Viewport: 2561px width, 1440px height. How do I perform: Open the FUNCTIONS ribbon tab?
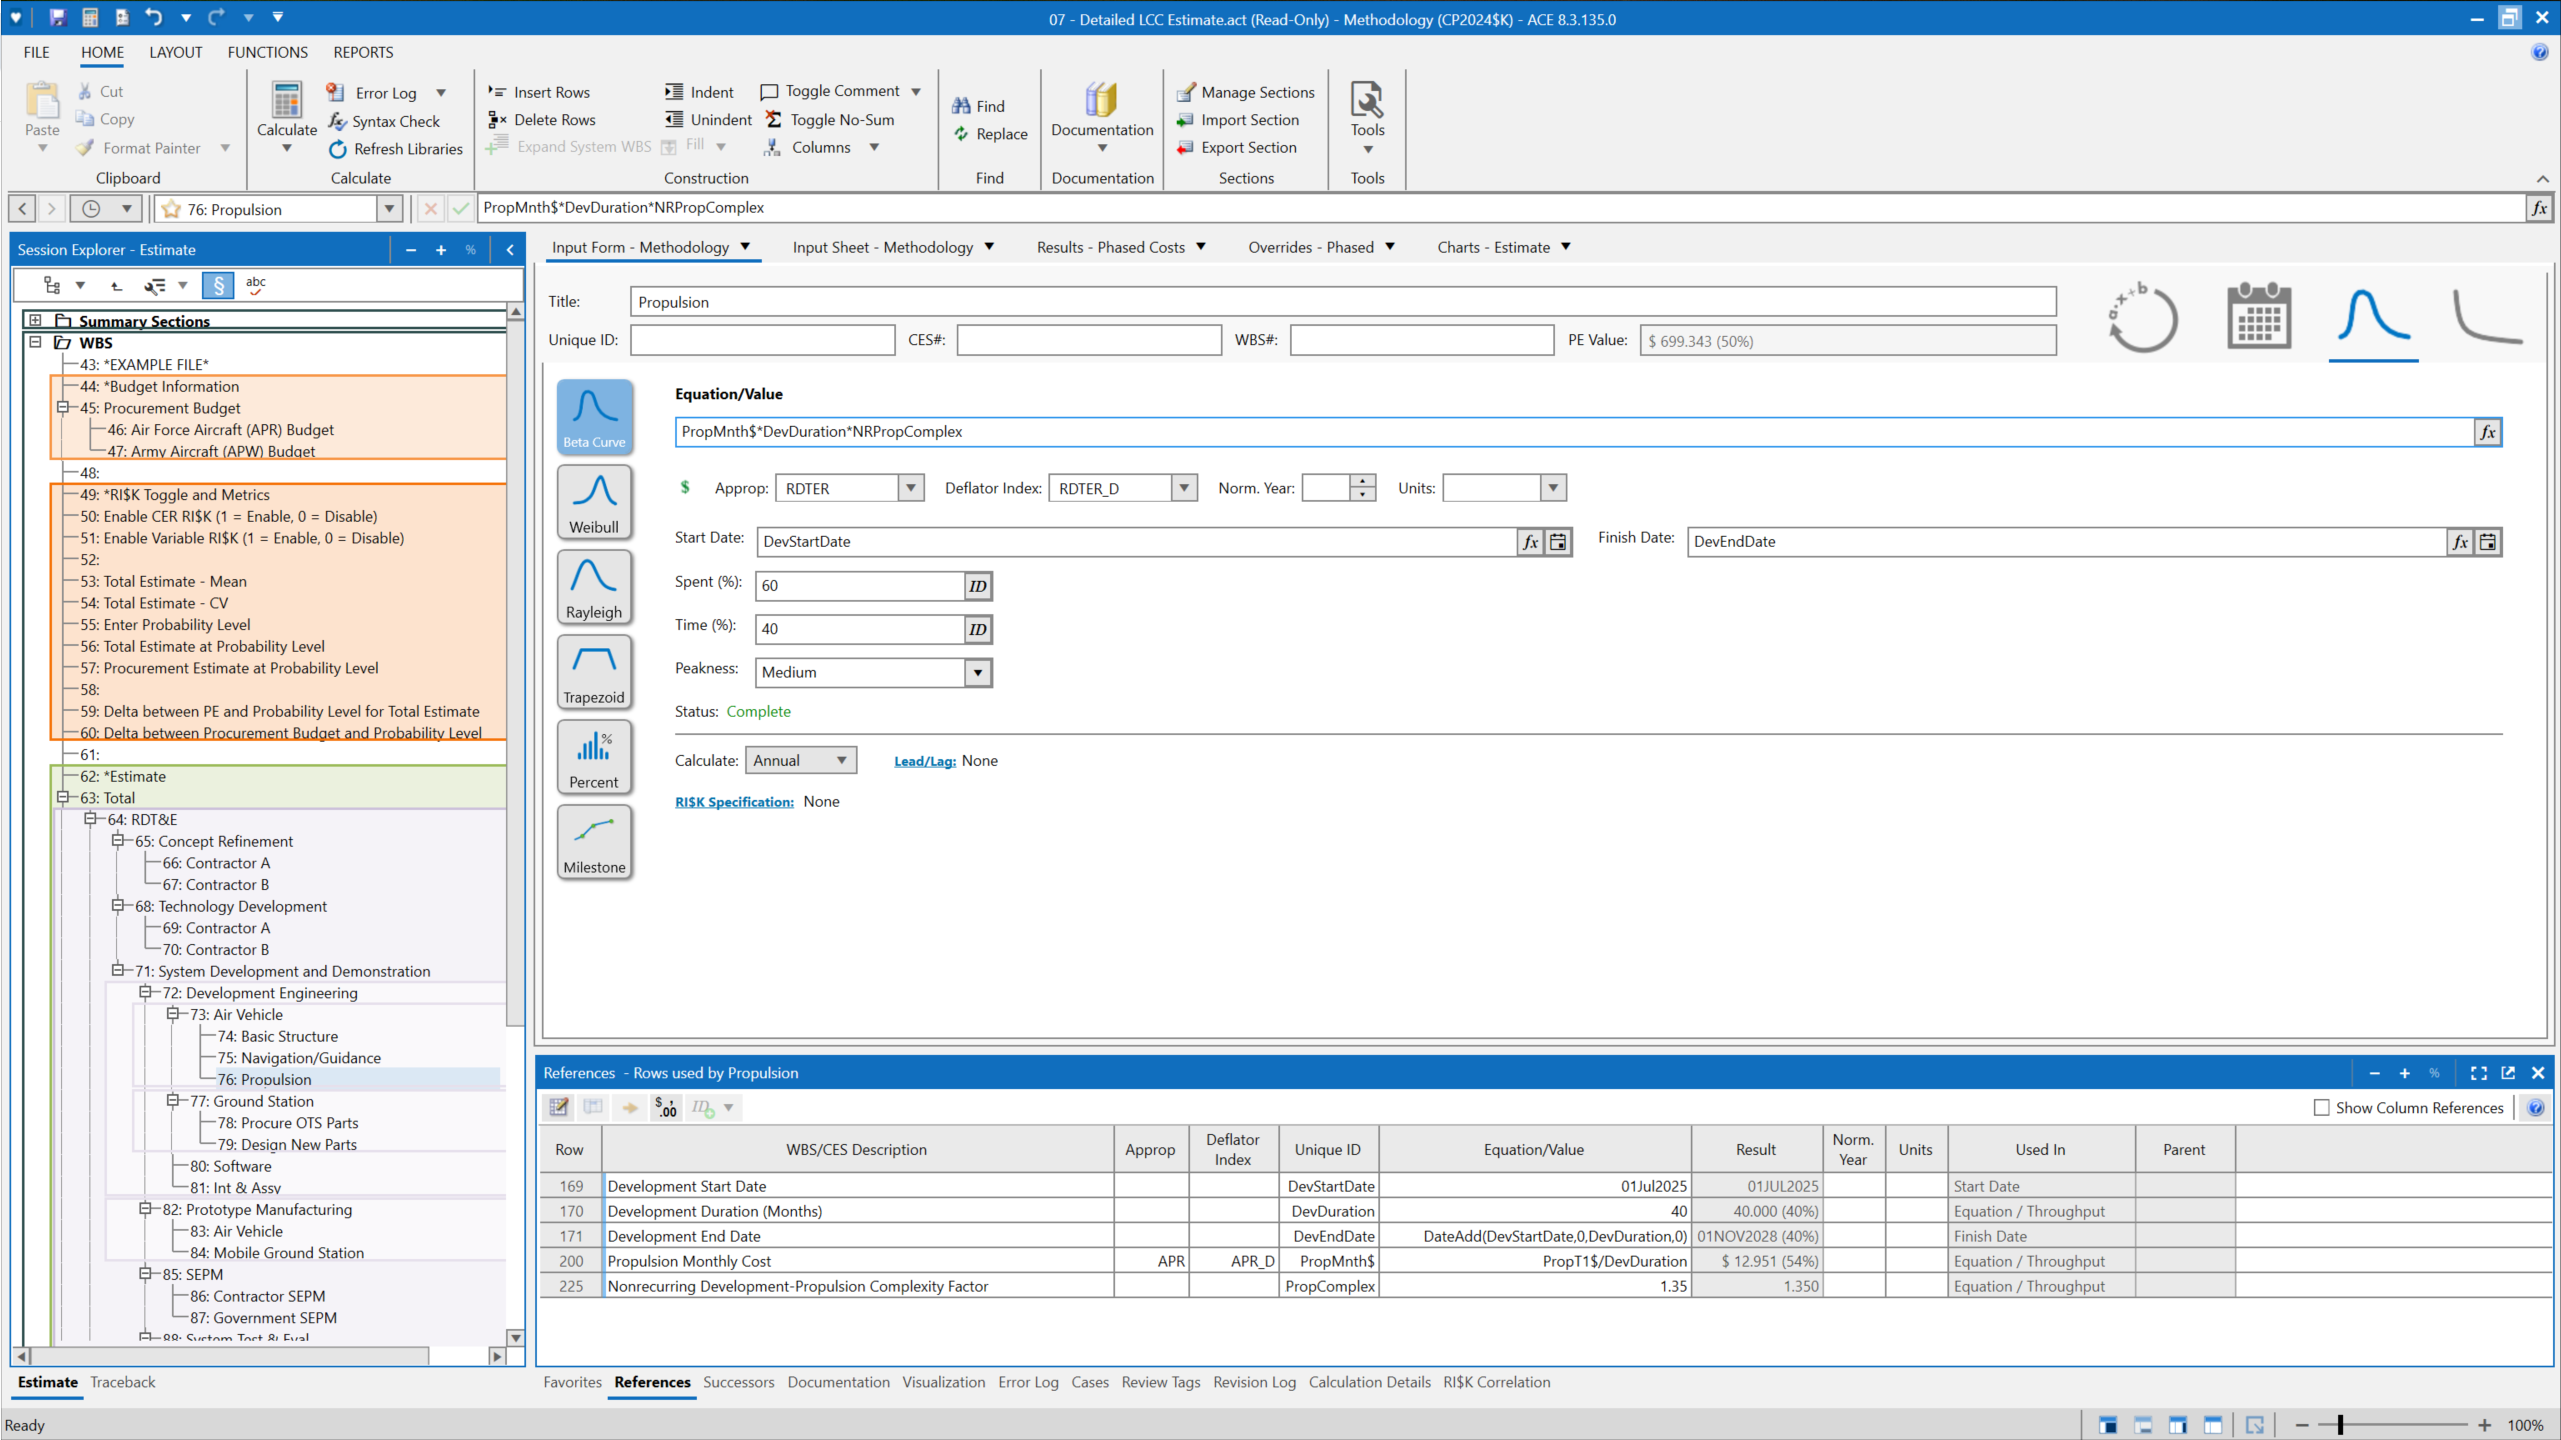267,52
